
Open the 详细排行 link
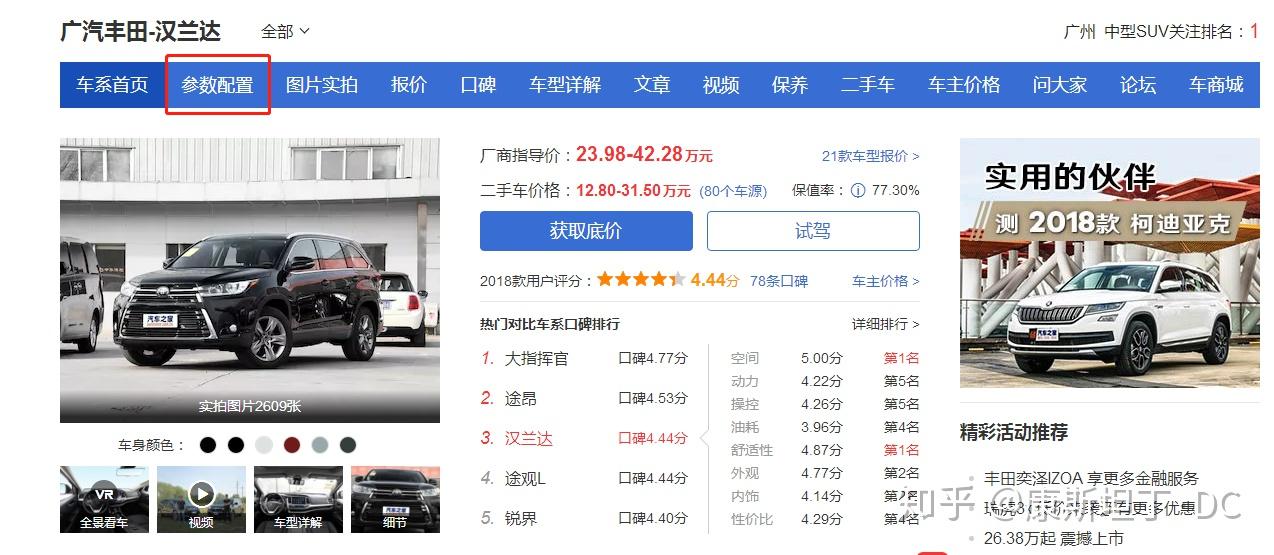tap(885, 324)
